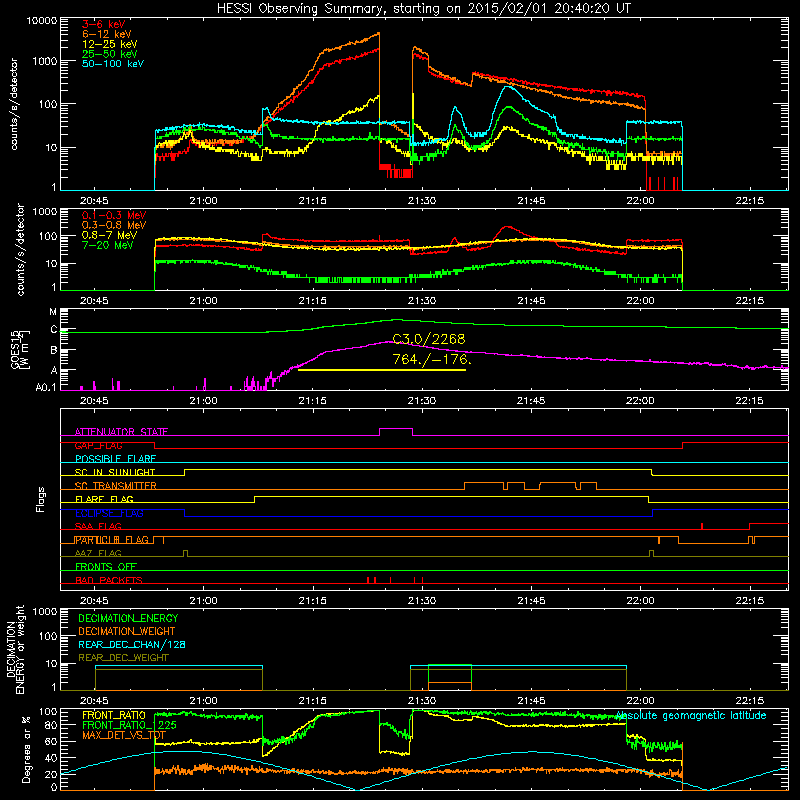The height and width of the screenshot is (800, 800).
Task: Select the 25-50 keV legend entry
Action: [x=110, y=54]
